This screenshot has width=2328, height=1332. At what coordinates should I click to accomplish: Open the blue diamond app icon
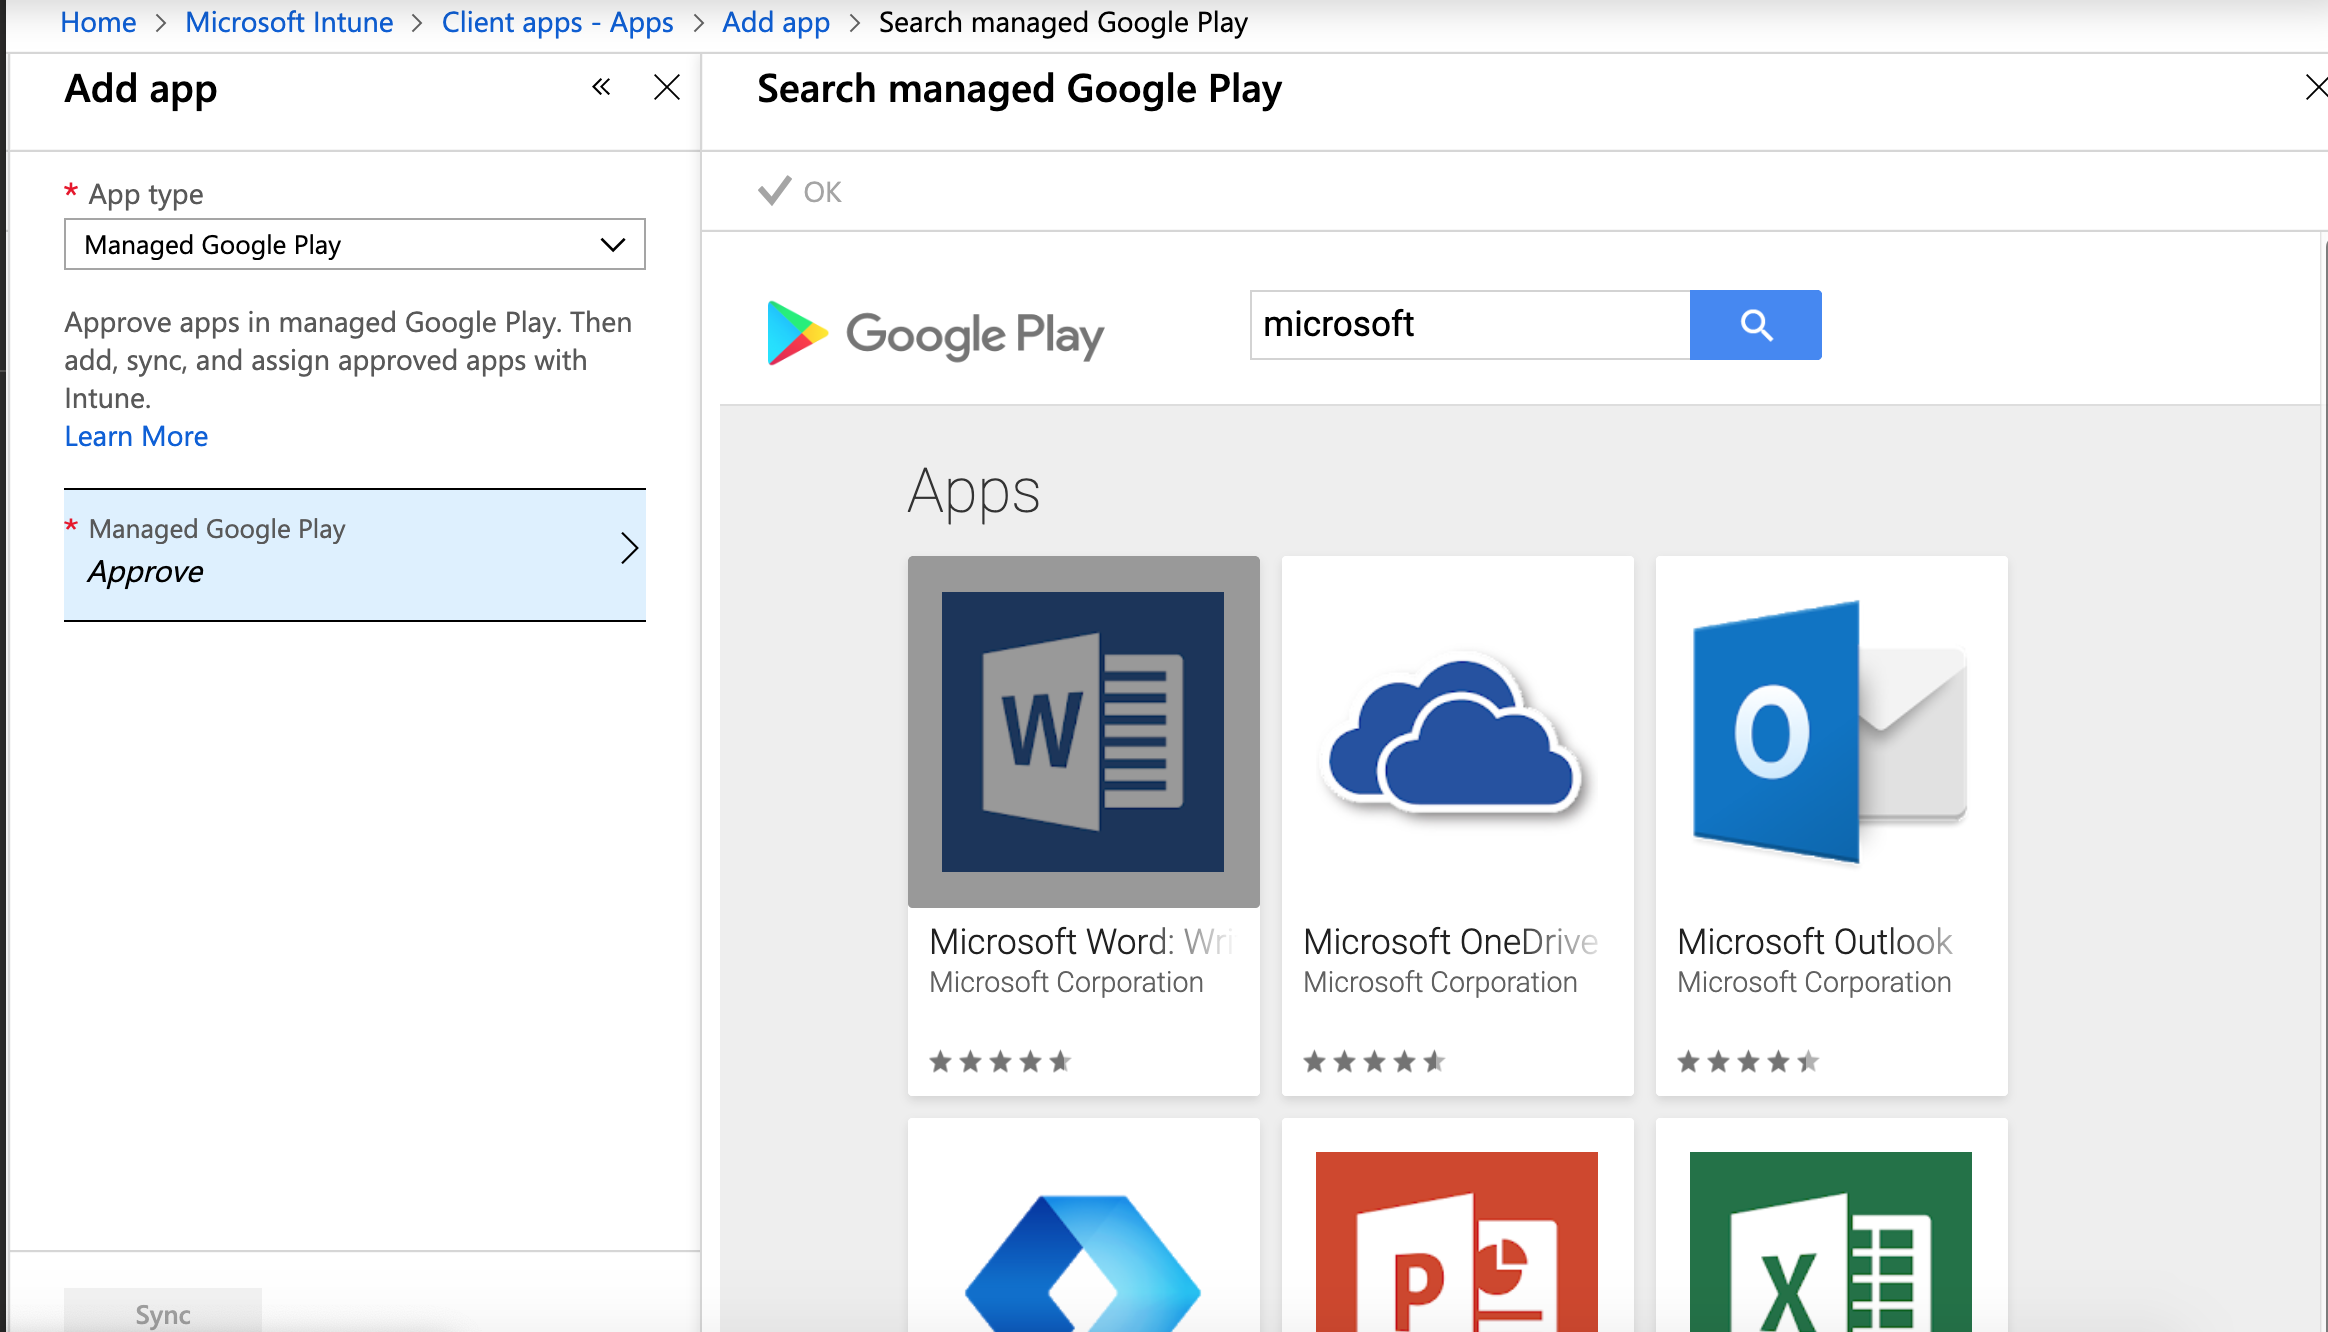(x=1083, y=1262)
